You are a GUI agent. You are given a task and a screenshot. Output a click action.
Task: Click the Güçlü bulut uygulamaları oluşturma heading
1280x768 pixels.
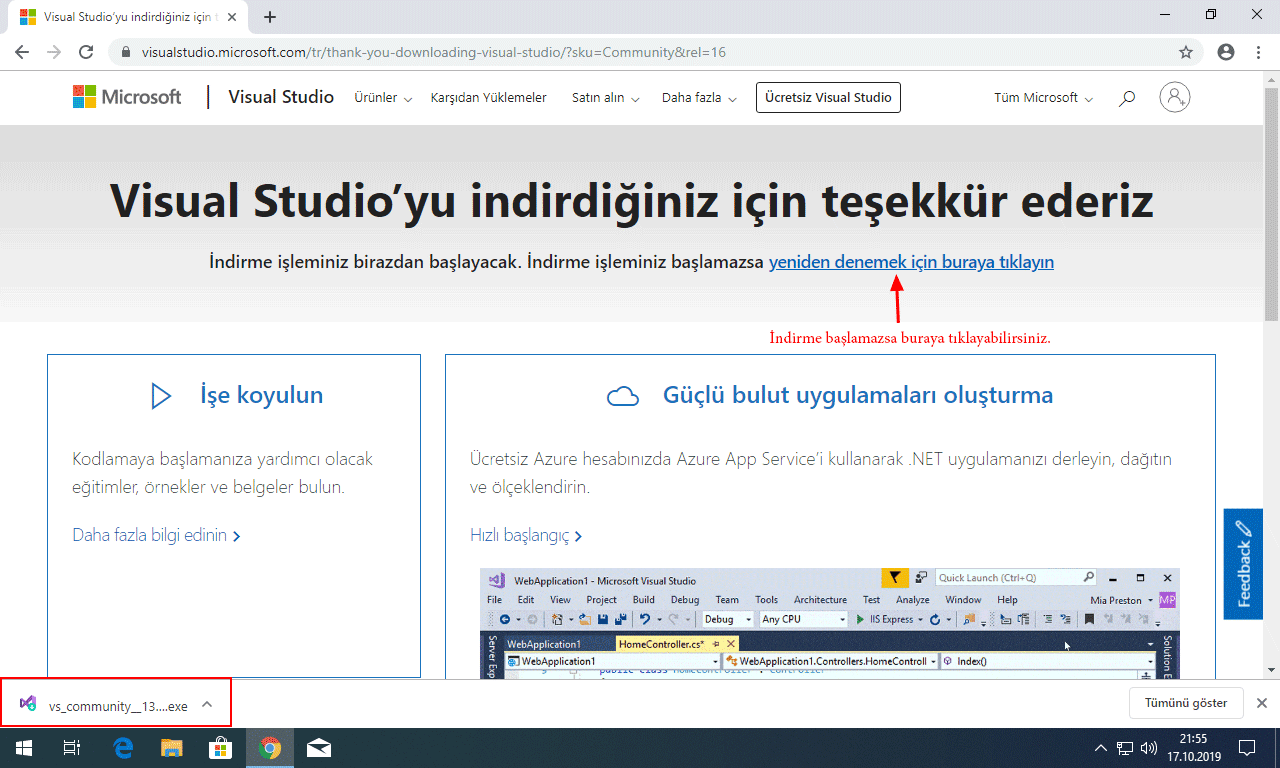click(x=858, y=395)
